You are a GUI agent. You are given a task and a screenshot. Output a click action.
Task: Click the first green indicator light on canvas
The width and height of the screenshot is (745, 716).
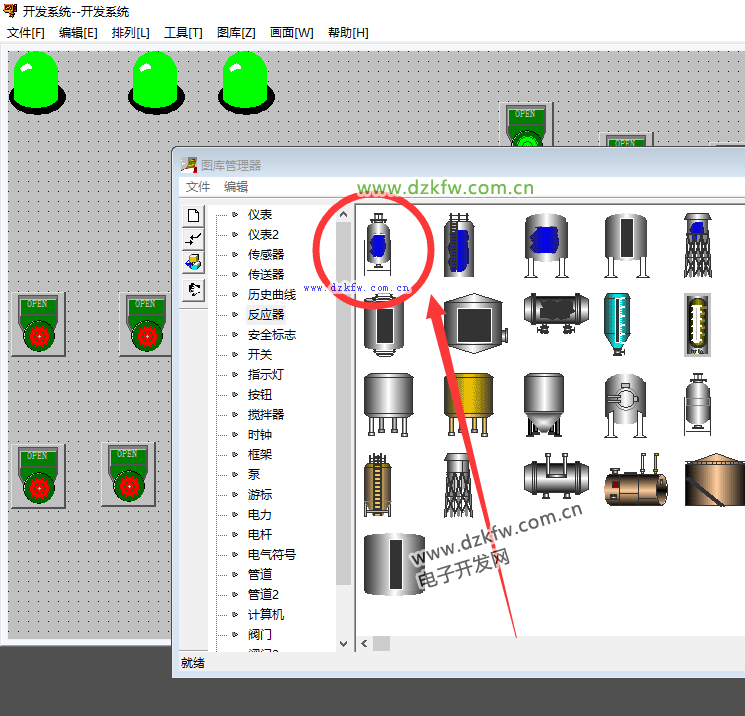point(36,81)
